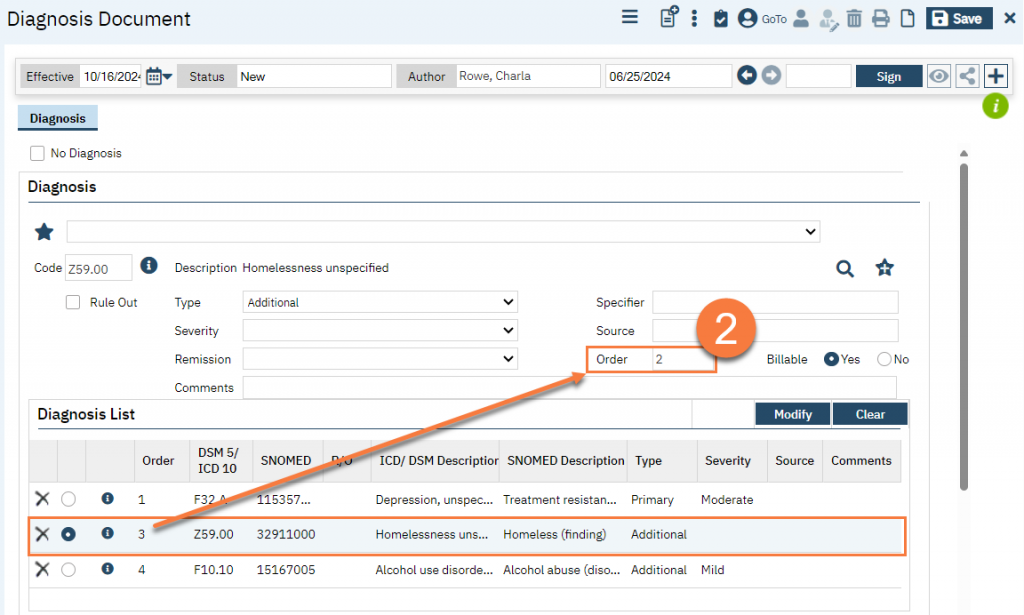Select the No radio for Billable

tap(884, 360)
